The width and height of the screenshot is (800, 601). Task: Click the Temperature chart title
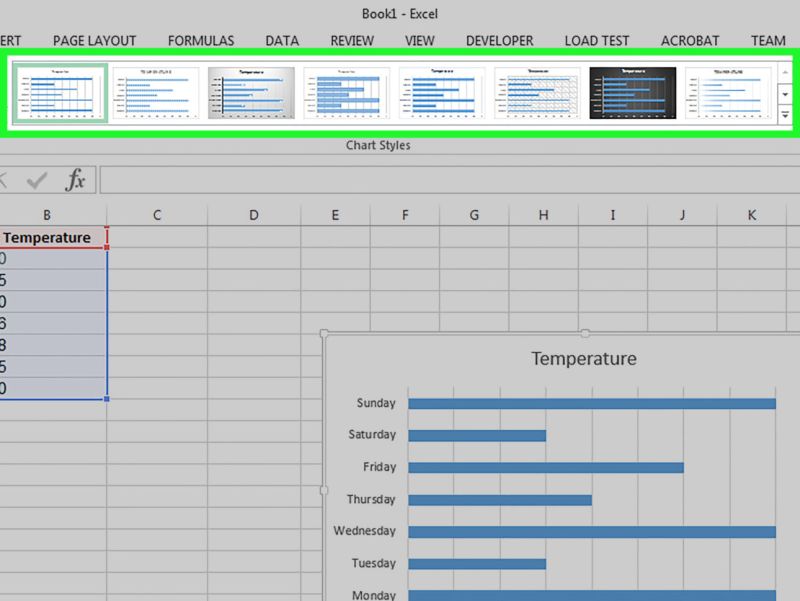pos(584,358)
